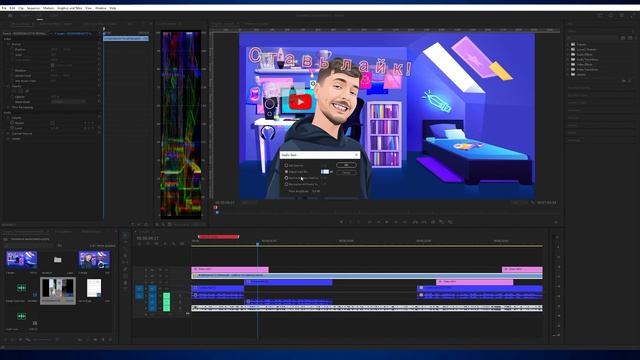Select the white document thumbnail in Project panel
The image size is (640, 360).
[93, 288]
